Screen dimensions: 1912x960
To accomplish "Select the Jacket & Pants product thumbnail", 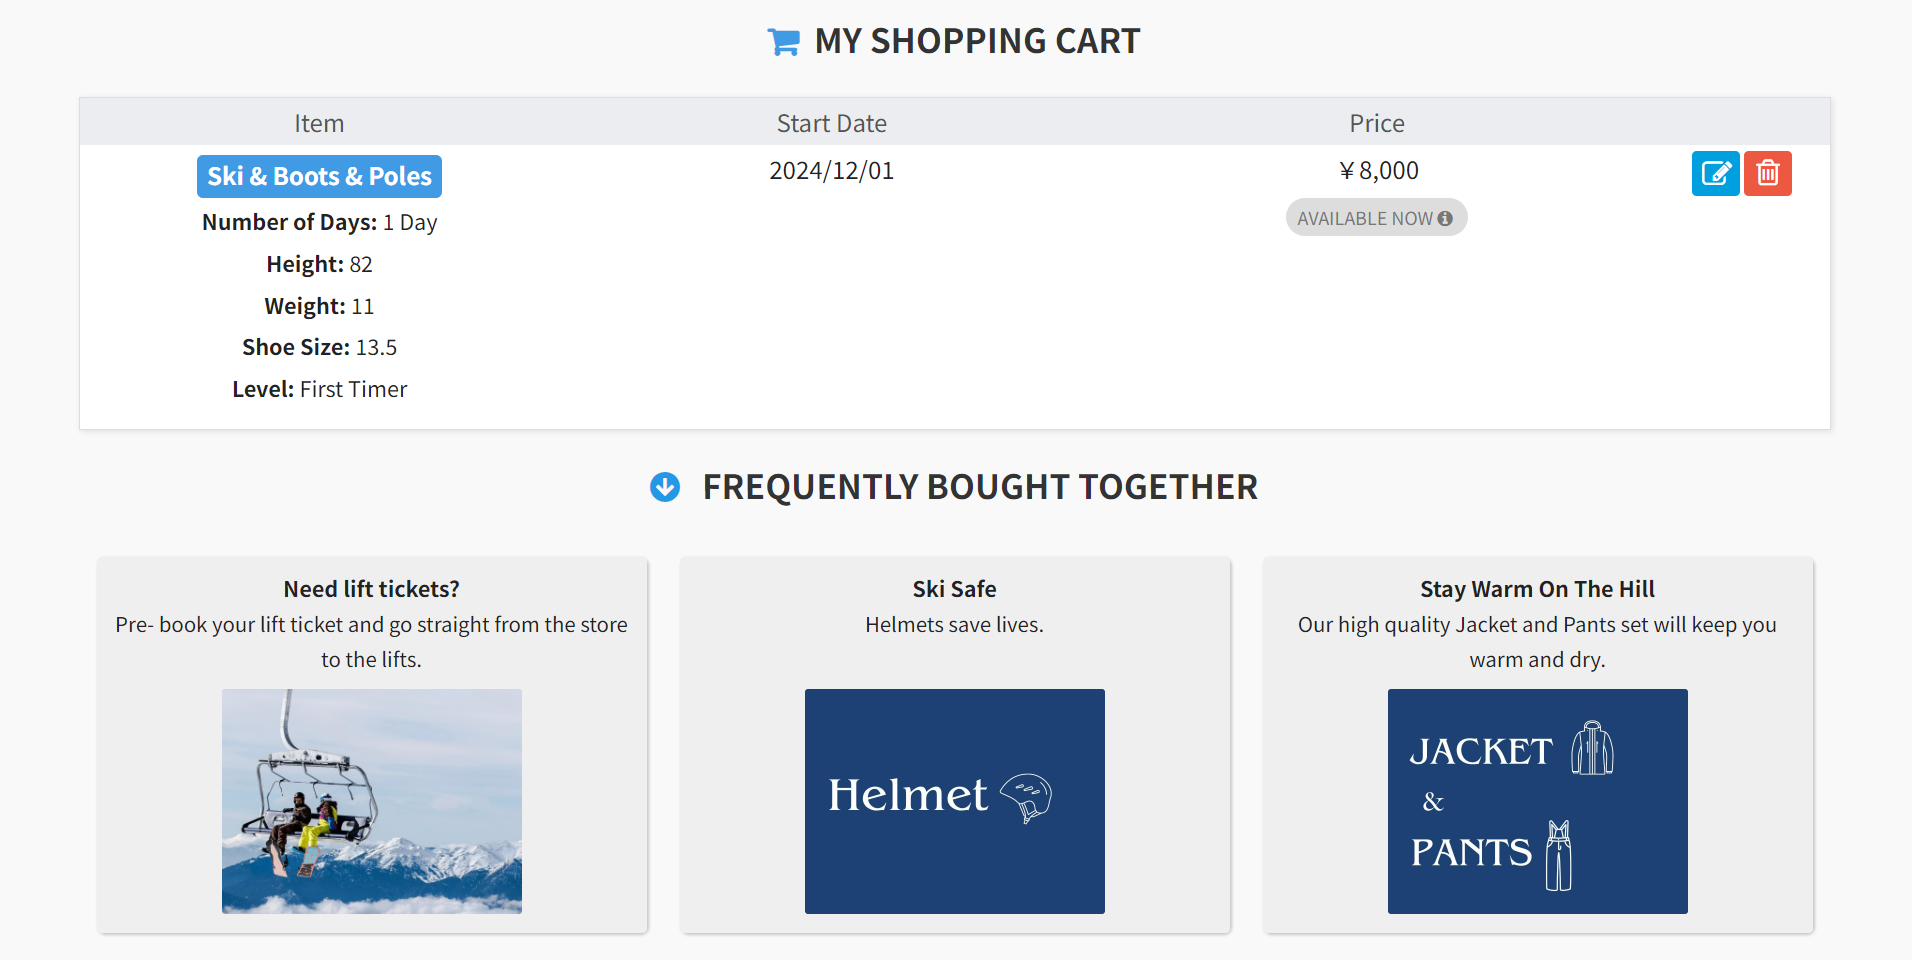I will 1537,800.
